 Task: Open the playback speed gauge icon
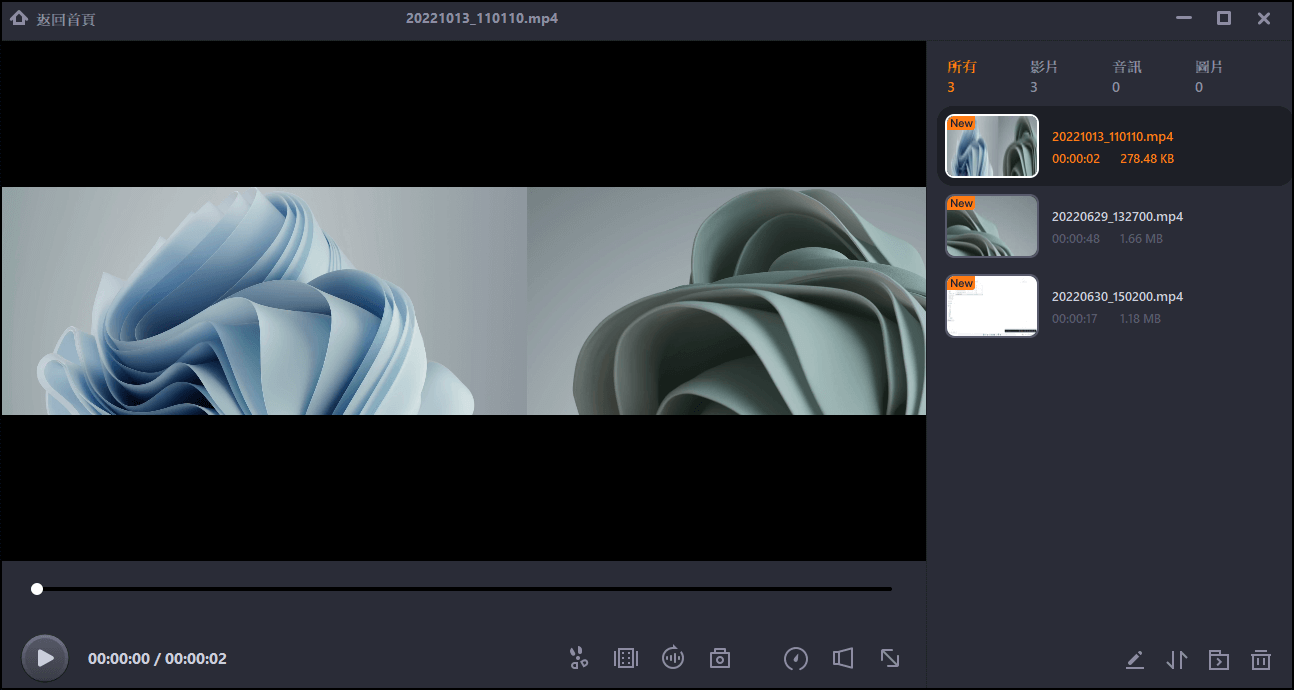pos(796,658)
